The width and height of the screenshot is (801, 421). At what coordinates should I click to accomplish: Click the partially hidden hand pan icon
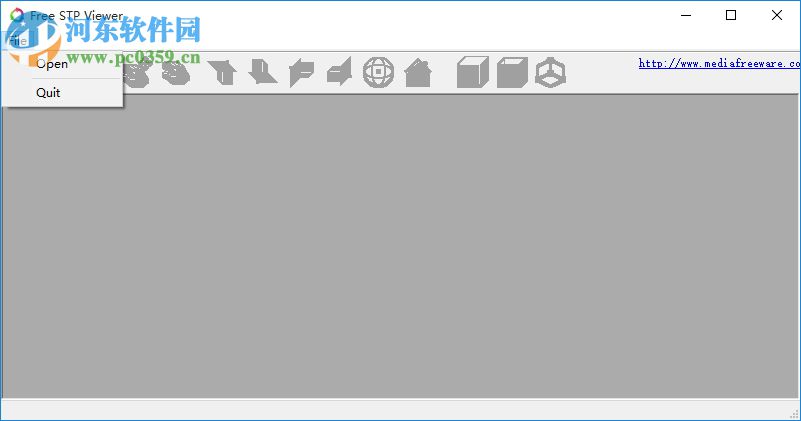[137, 74]
